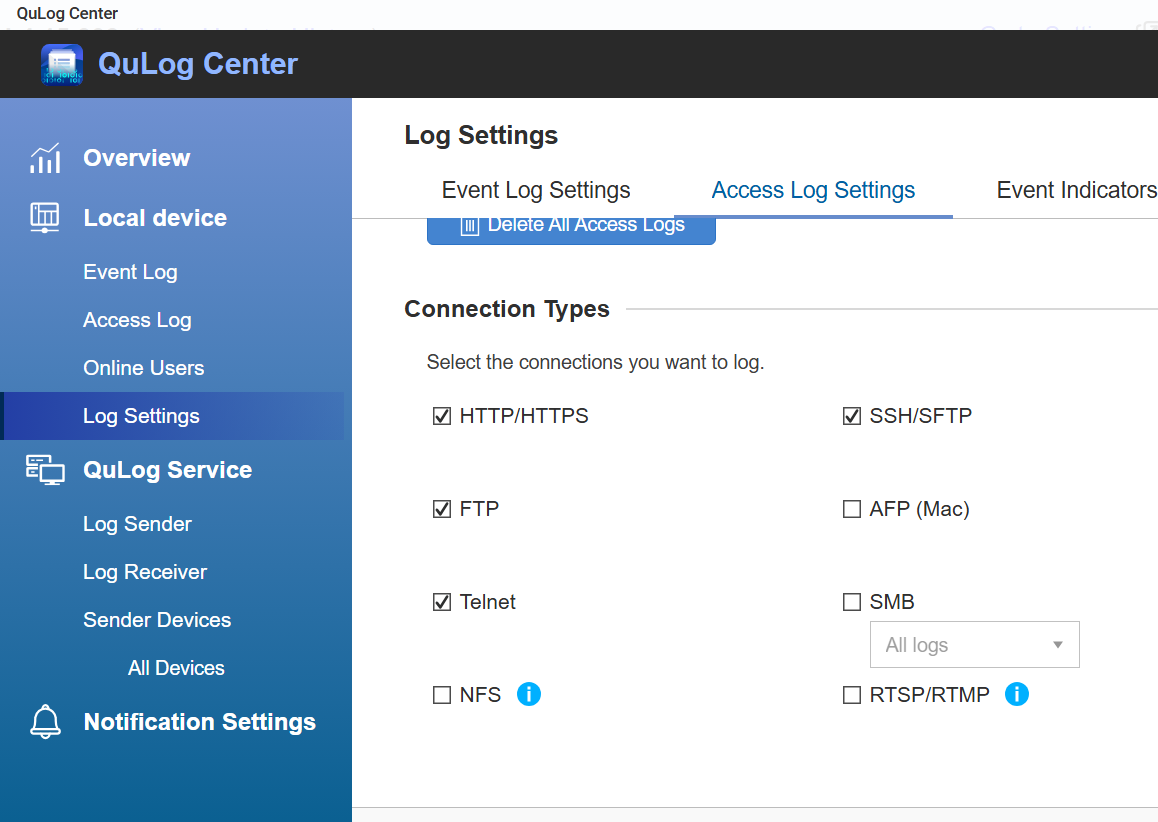1158x822 pixels.
Task: Select All Devices under Sender Devices
Action: pyautogui.click(x=176, y=668)
